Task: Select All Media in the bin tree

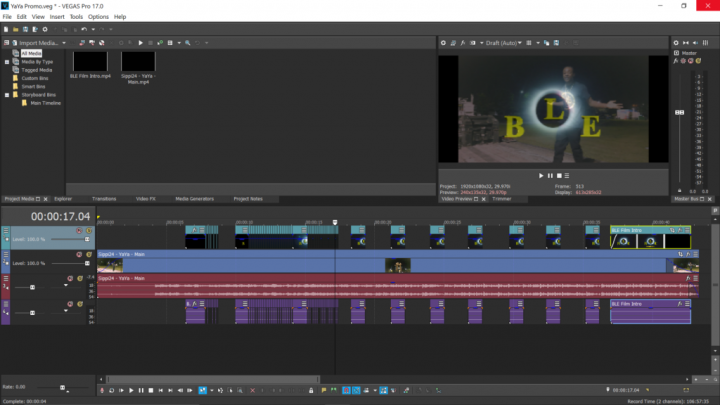Action: (31, 53)
